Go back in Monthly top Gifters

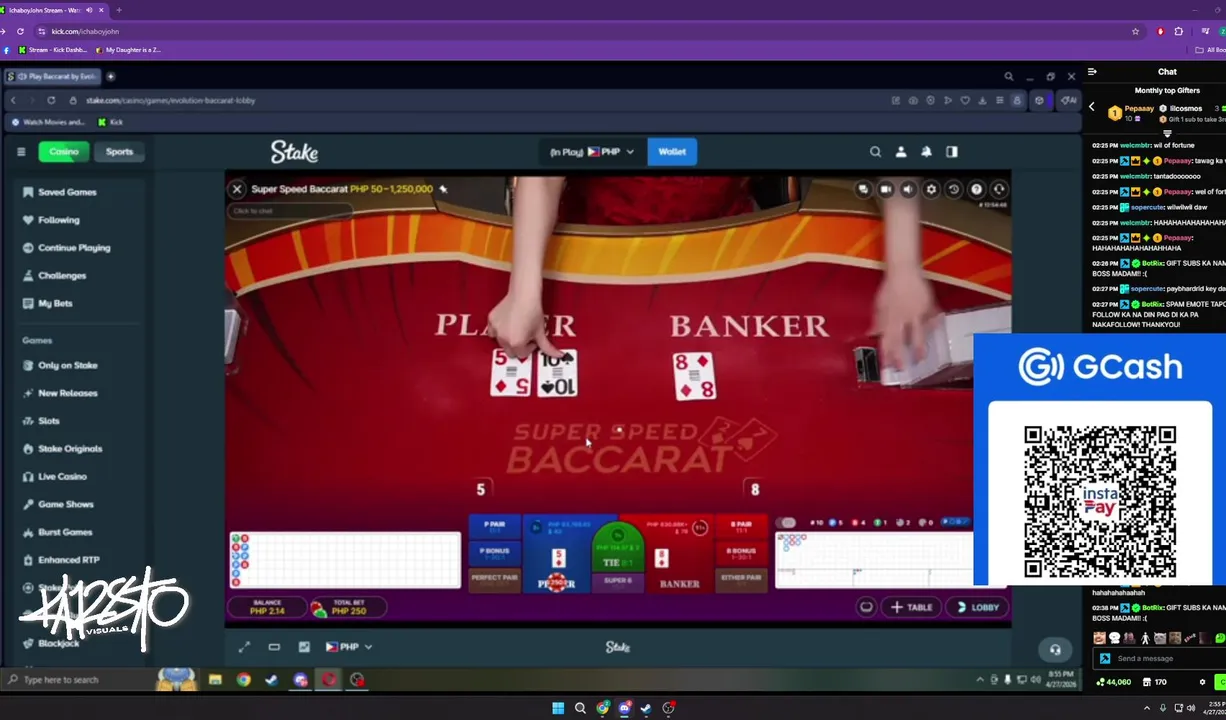pos(1092,107)
